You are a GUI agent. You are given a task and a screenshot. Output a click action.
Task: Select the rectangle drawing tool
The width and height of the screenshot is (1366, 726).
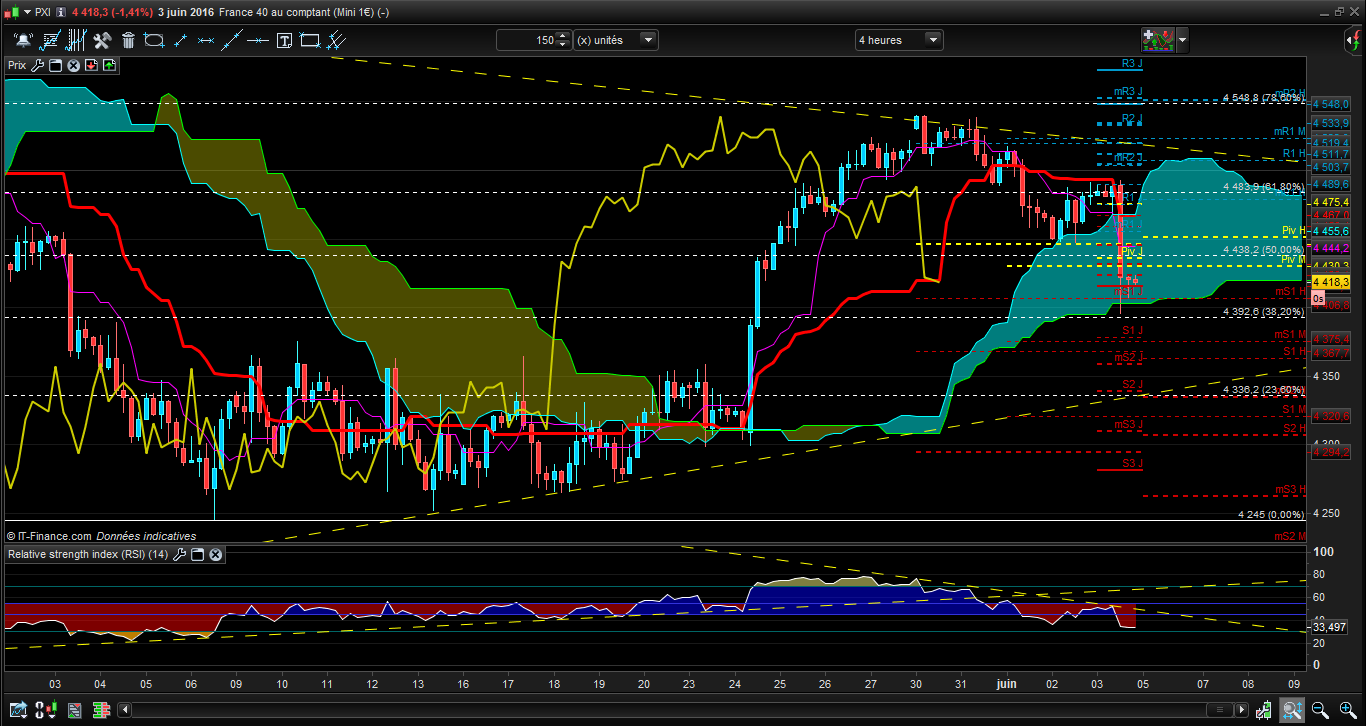(x=310, y=40)
